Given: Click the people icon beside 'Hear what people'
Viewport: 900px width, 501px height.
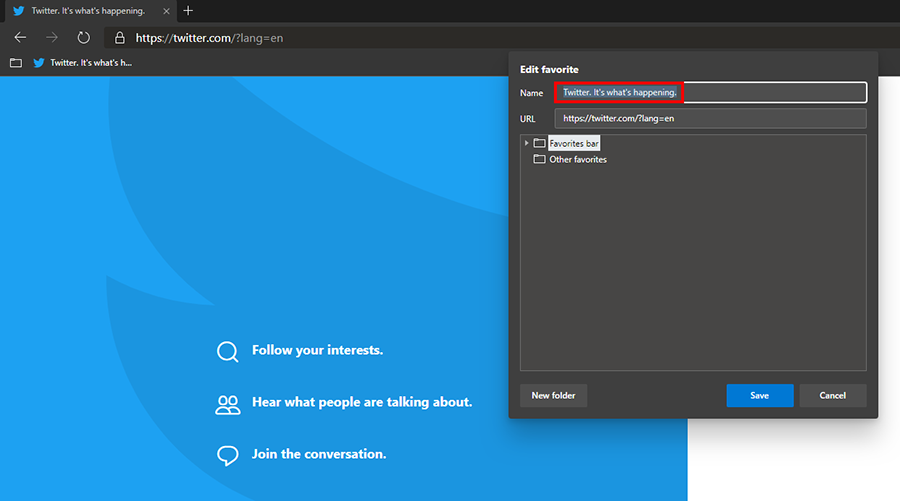Looking at the screenshot, I should pos(228,405).
